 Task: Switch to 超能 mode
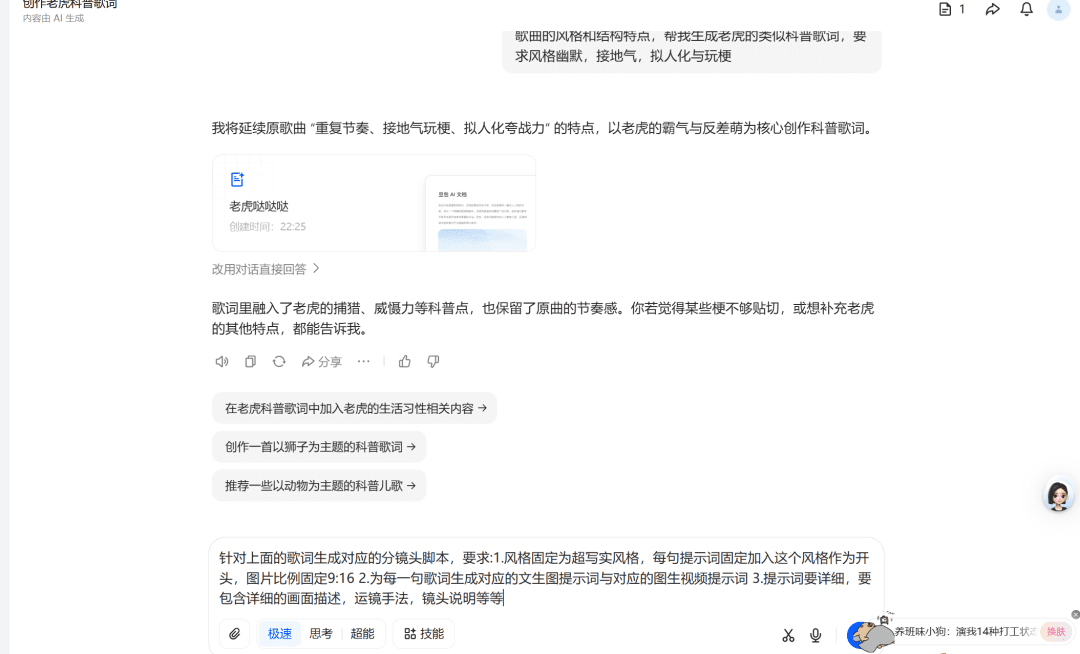[x=362, y=634]
